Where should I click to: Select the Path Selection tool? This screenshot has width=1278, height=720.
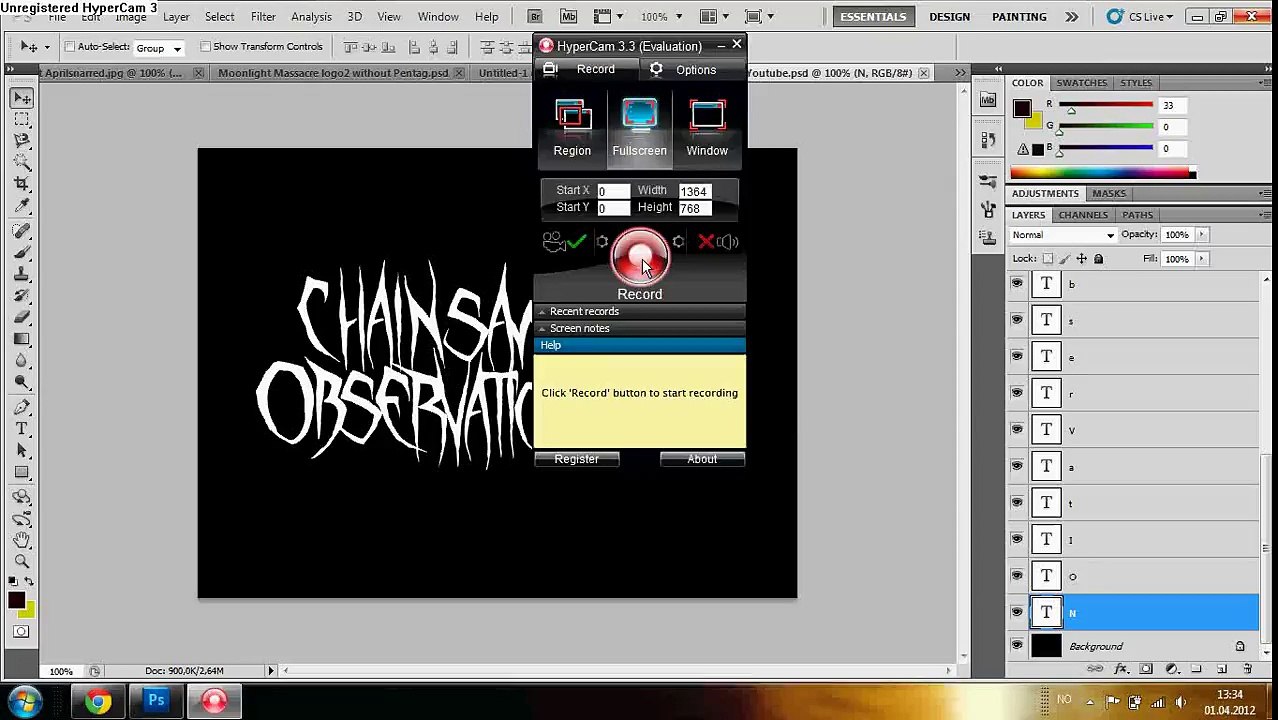point(22,451)
